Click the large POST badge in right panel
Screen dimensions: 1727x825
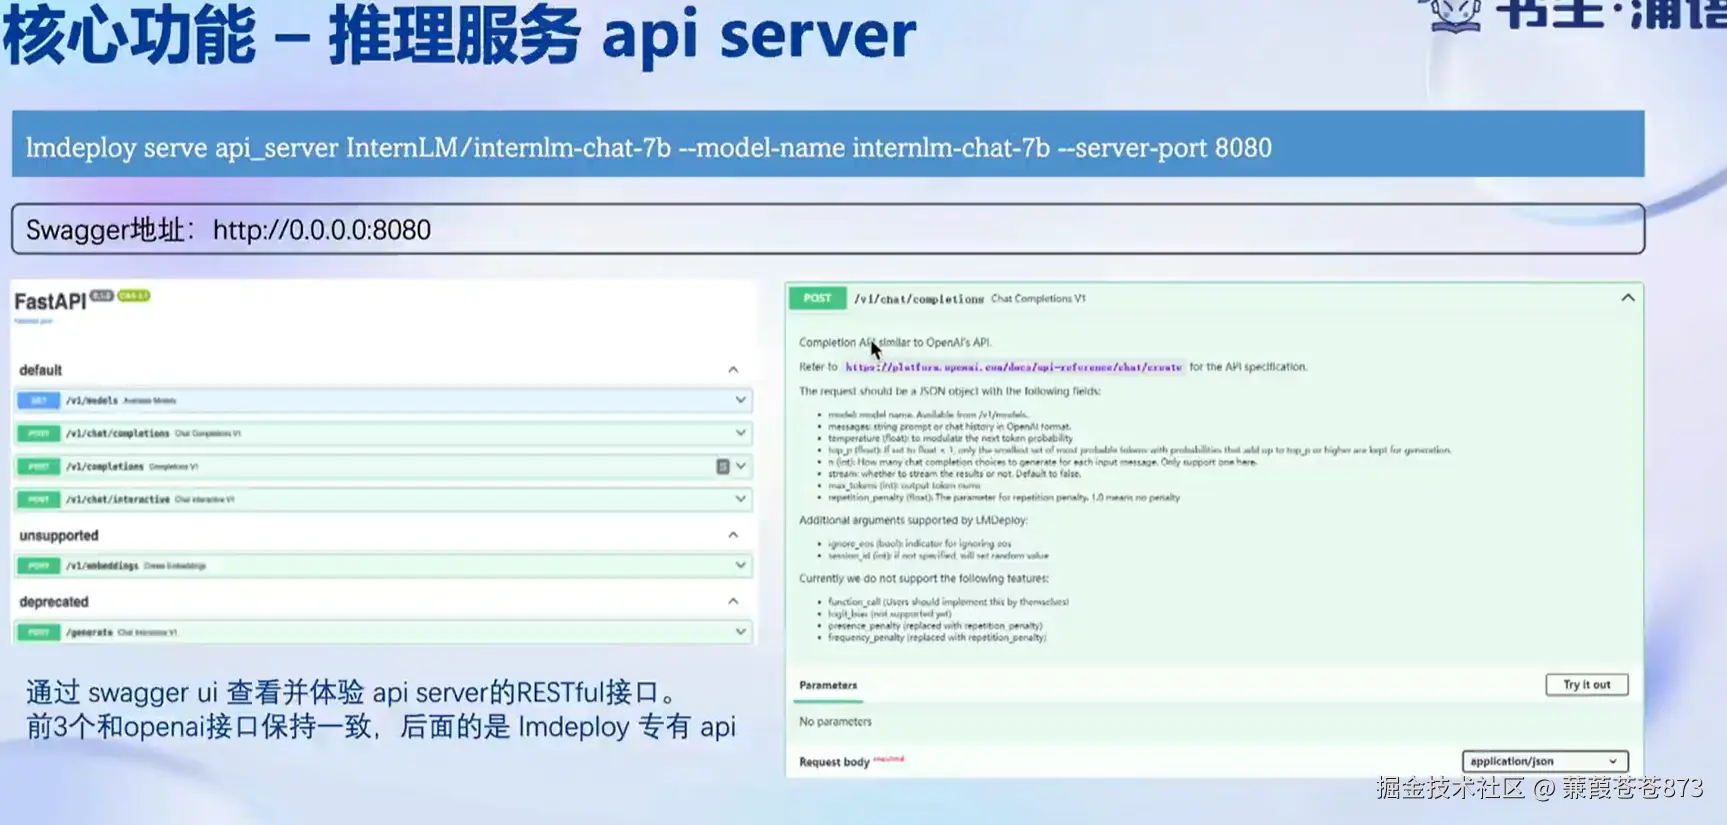pyautogui.click(x=817, y=298)
